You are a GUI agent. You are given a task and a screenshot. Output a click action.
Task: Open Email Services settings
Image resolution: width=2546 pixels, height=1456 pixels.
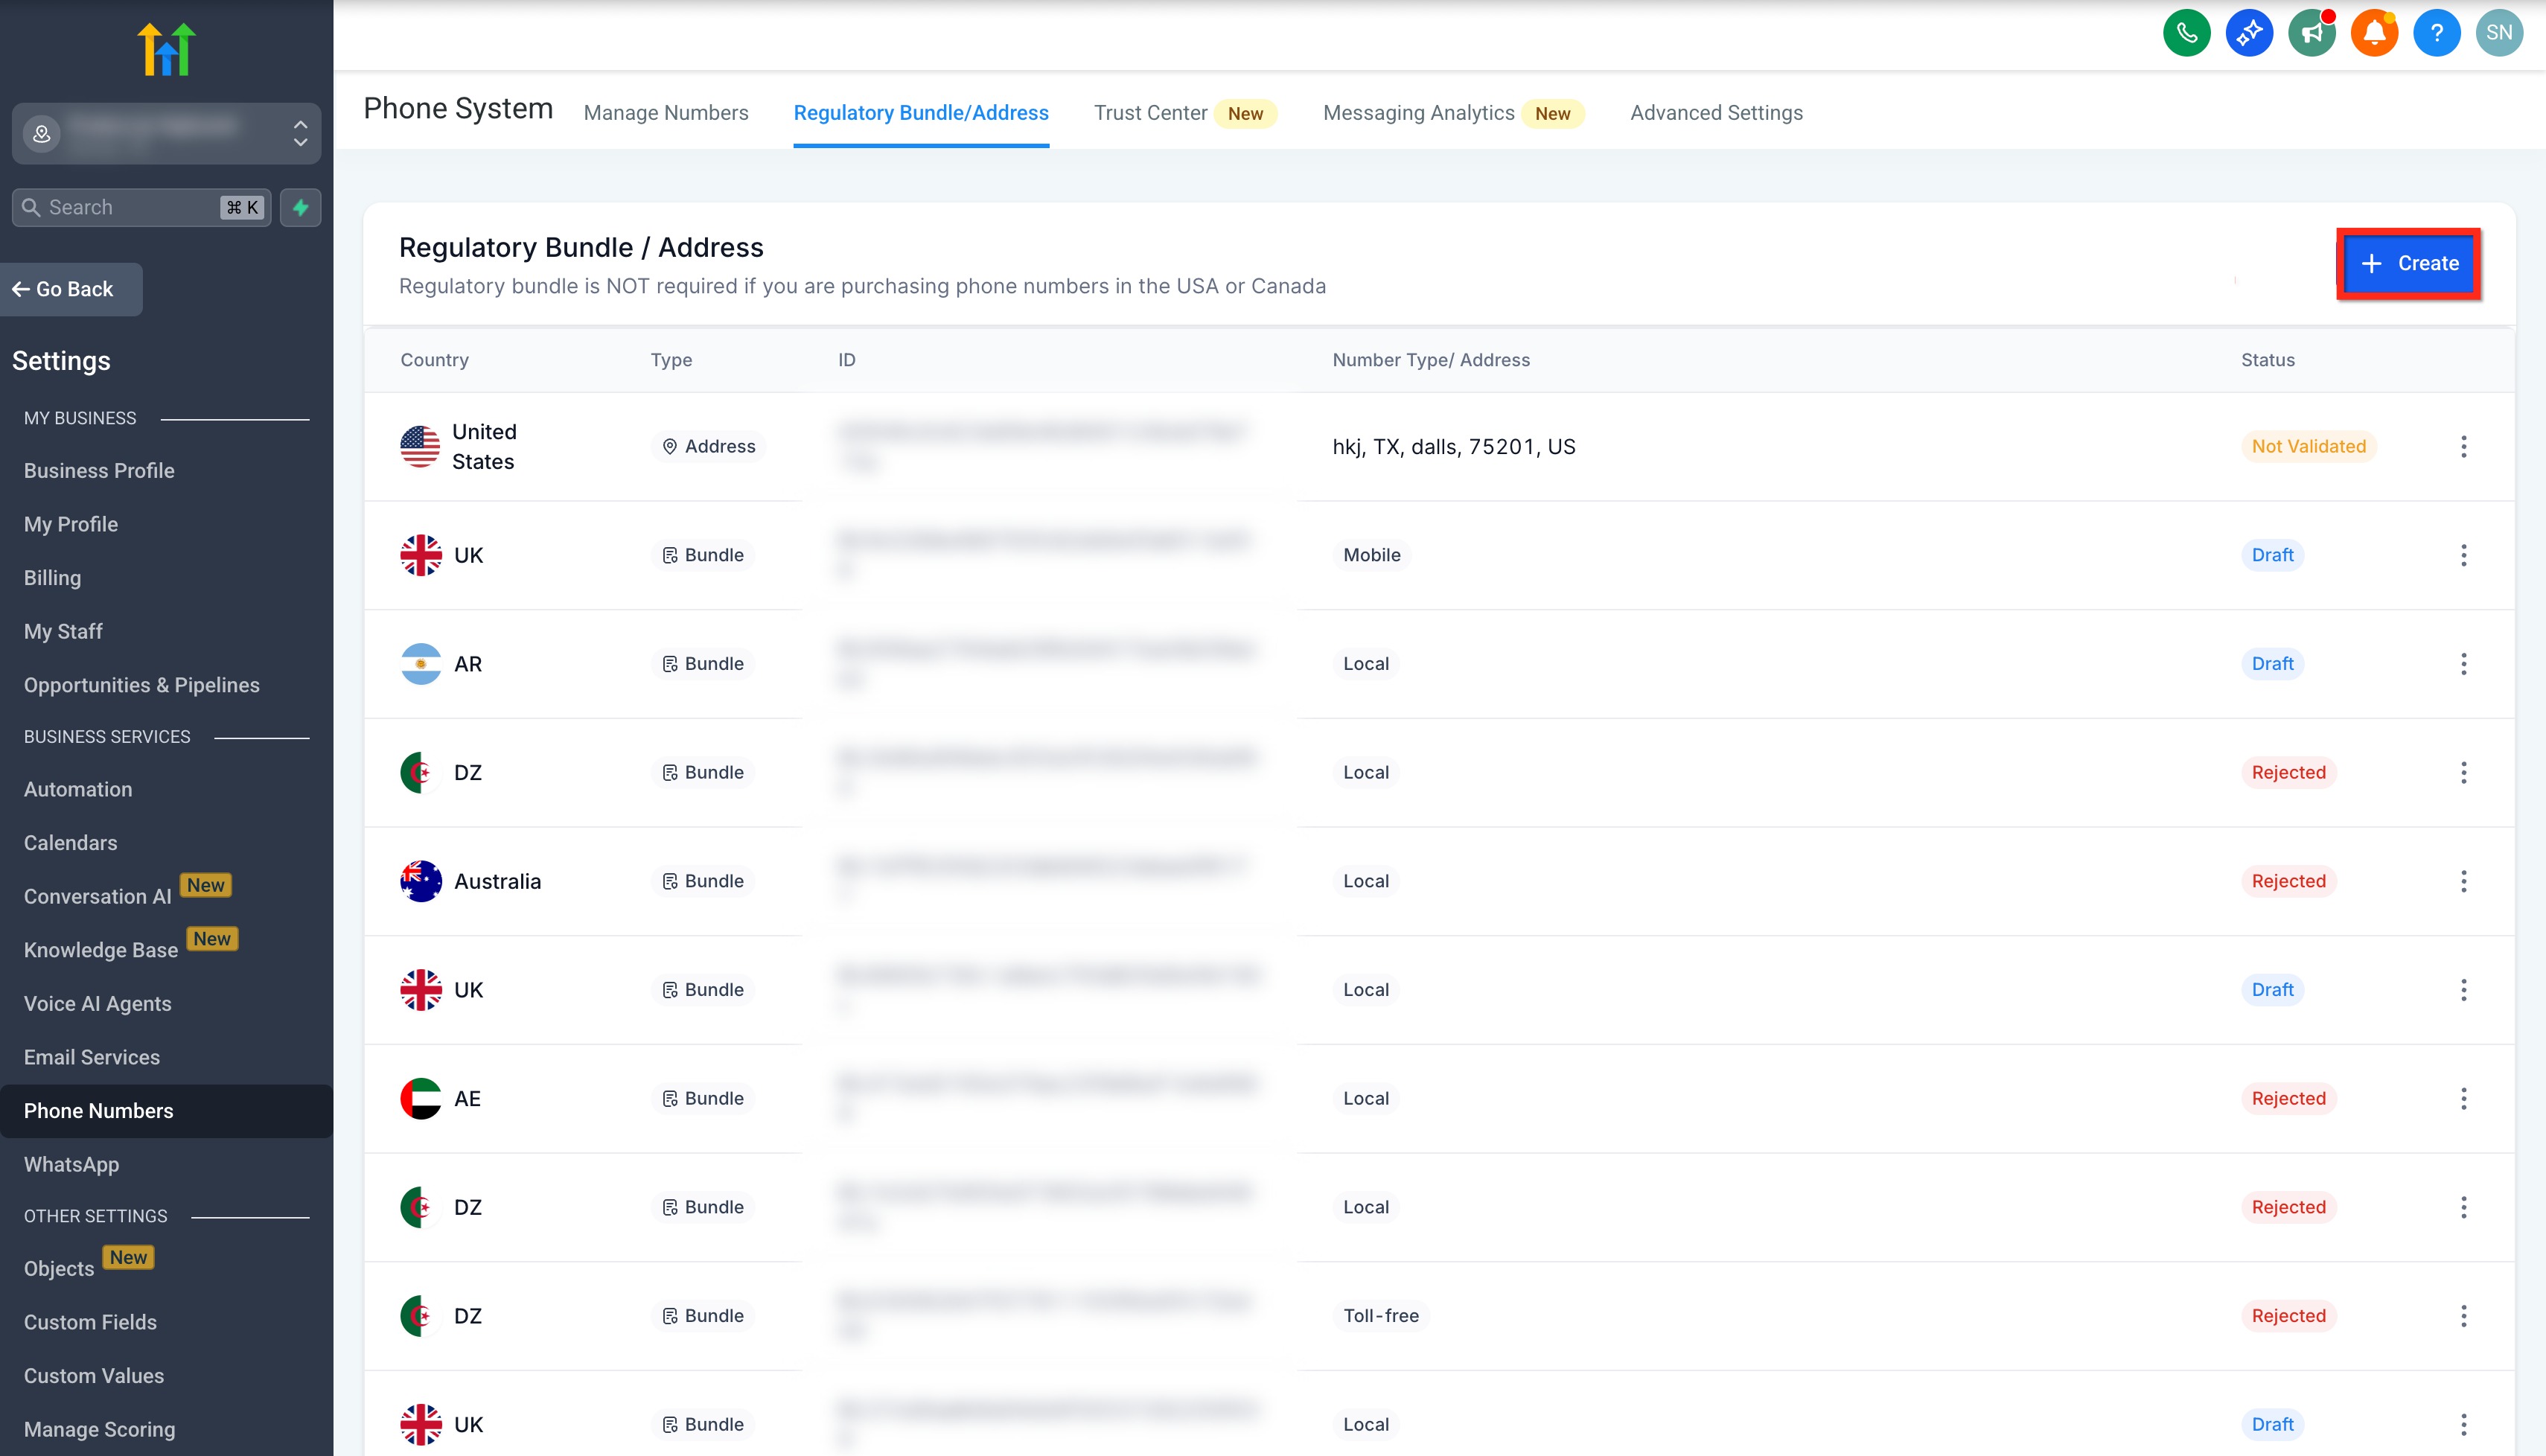click(92, 1057)
